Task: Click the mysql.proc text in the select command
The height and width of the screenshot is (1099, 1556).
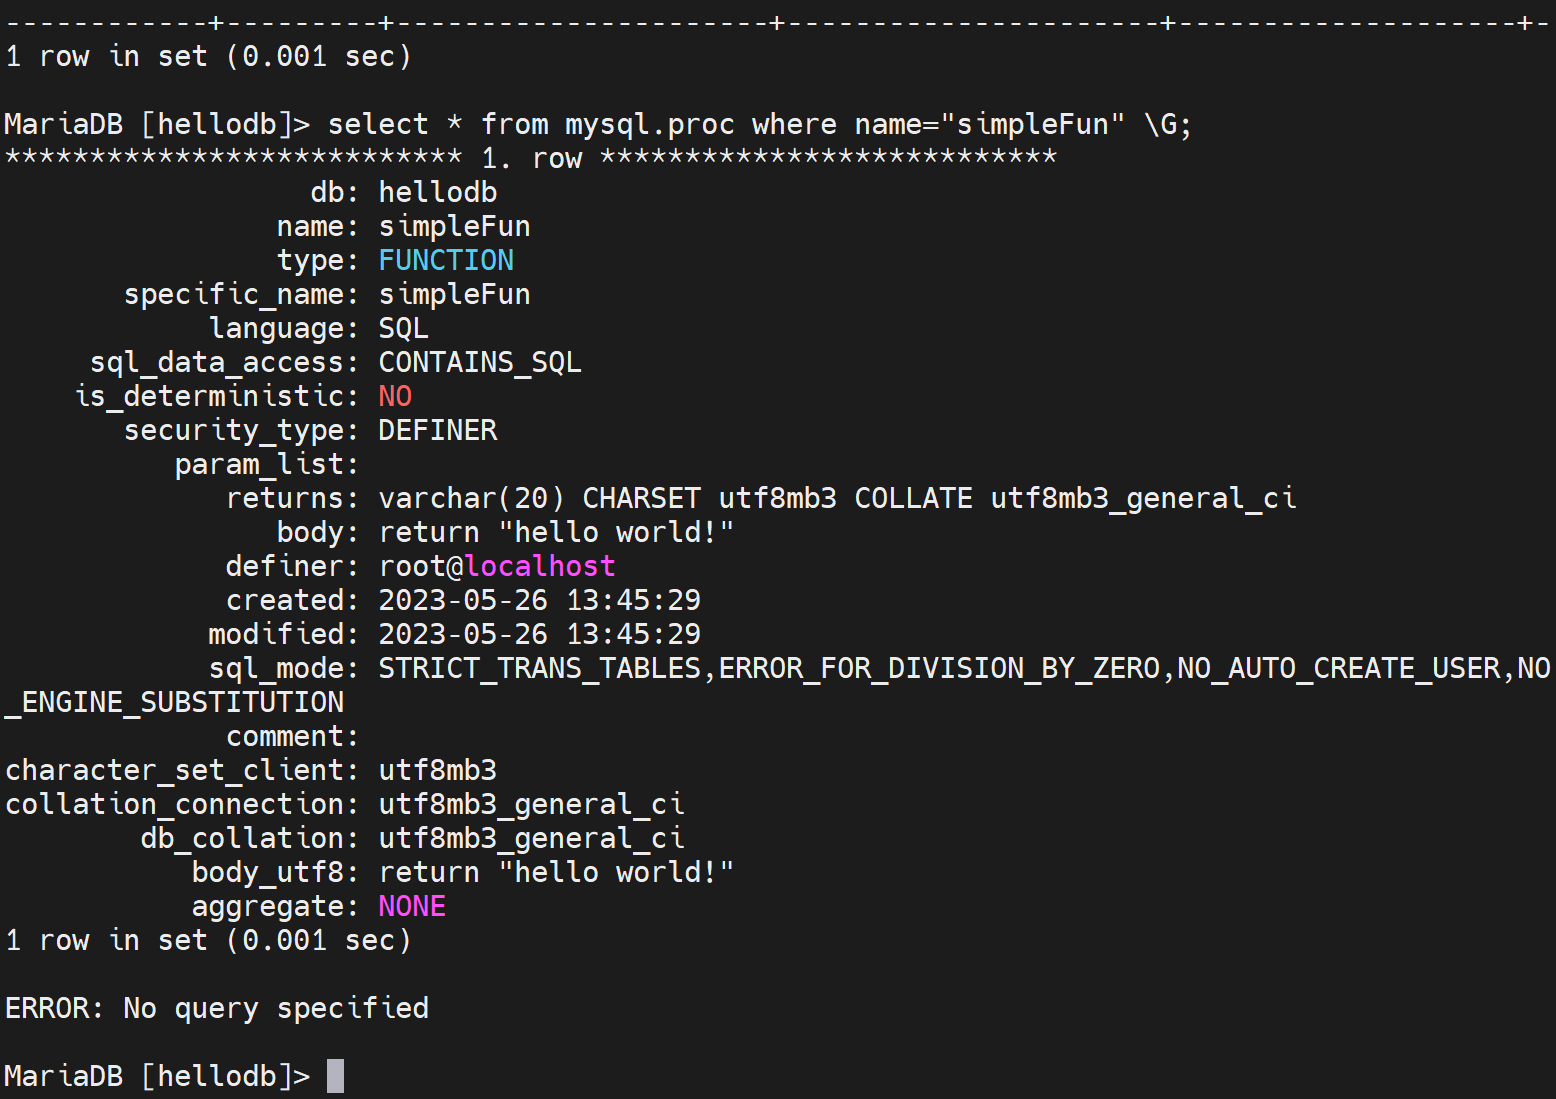Action: 649,124
